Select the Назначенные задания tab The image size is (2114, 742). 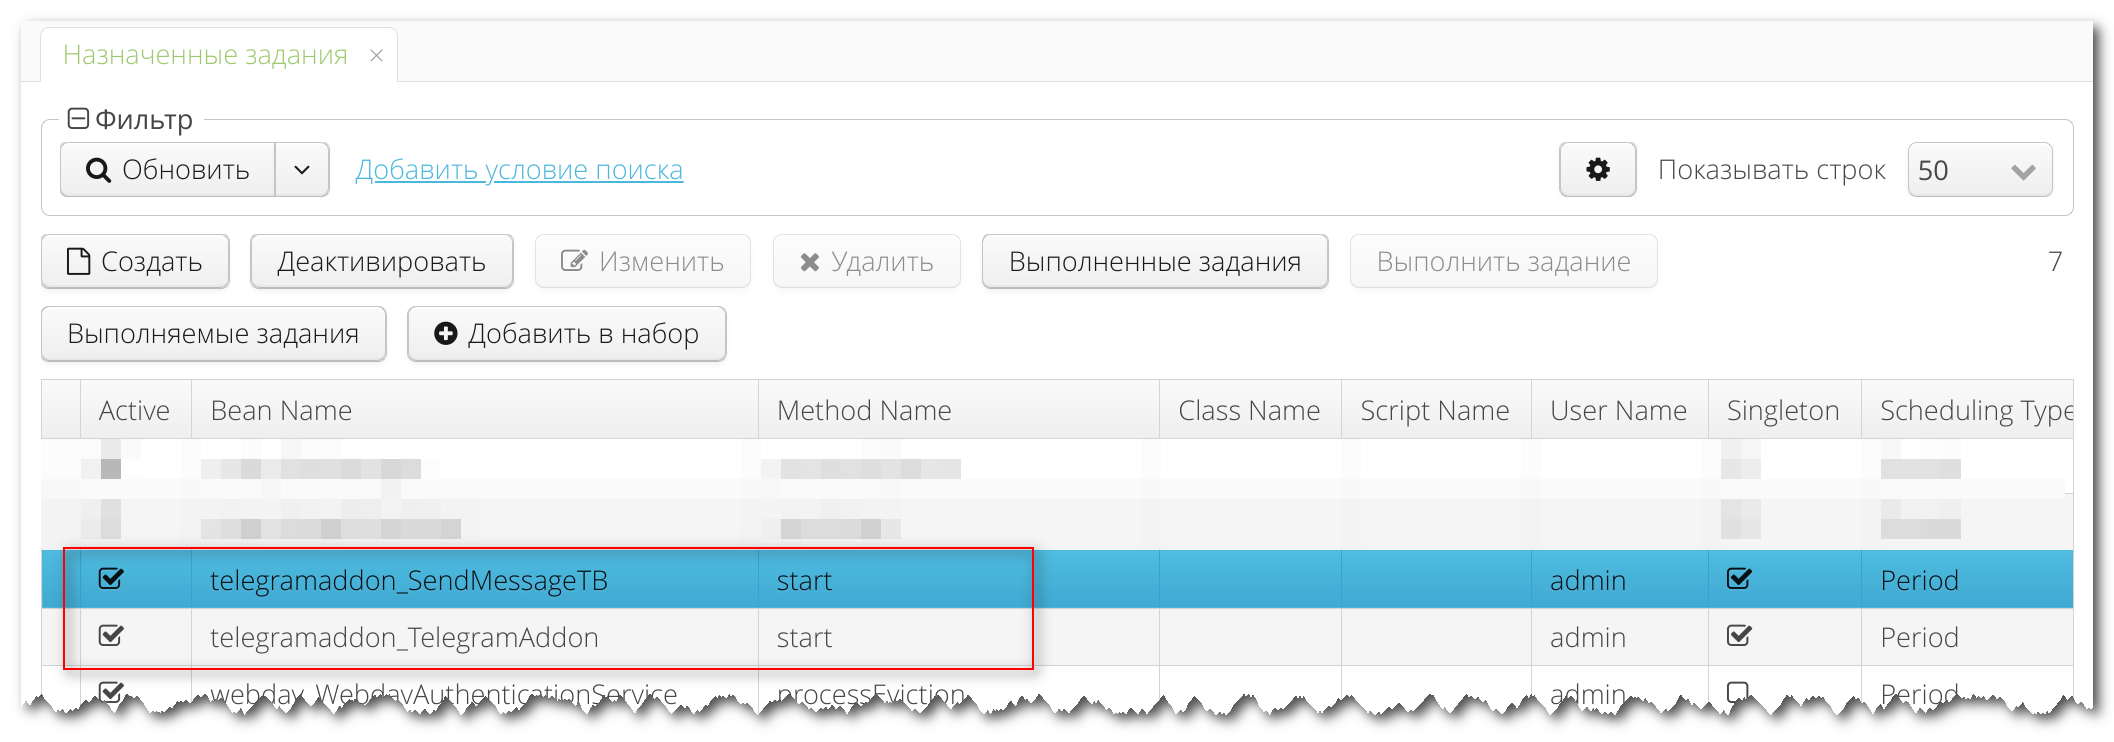click(x=205, y=55)
